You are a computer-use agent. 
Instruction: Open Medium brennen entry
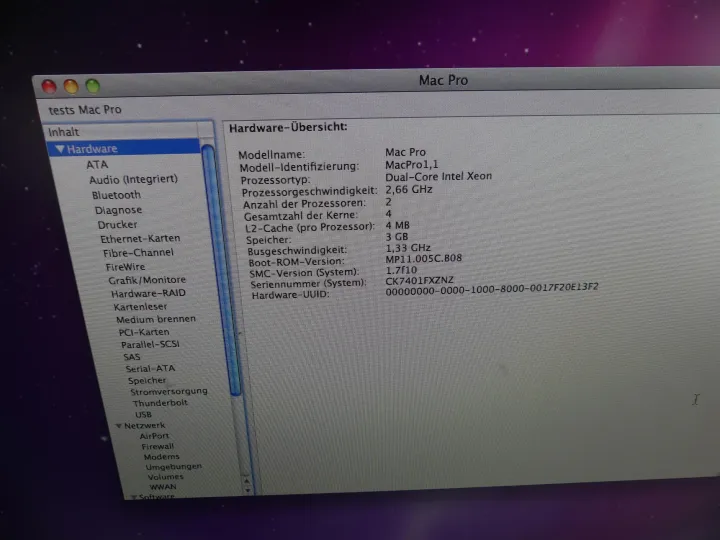pos(156,319)
